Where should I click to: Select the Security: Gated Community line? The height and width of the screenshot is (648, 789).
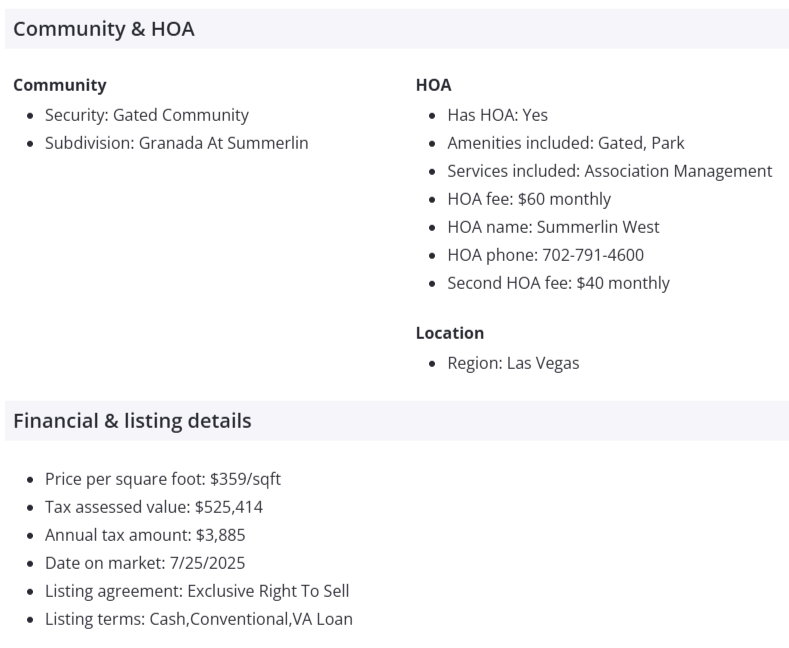coord(147,115)
